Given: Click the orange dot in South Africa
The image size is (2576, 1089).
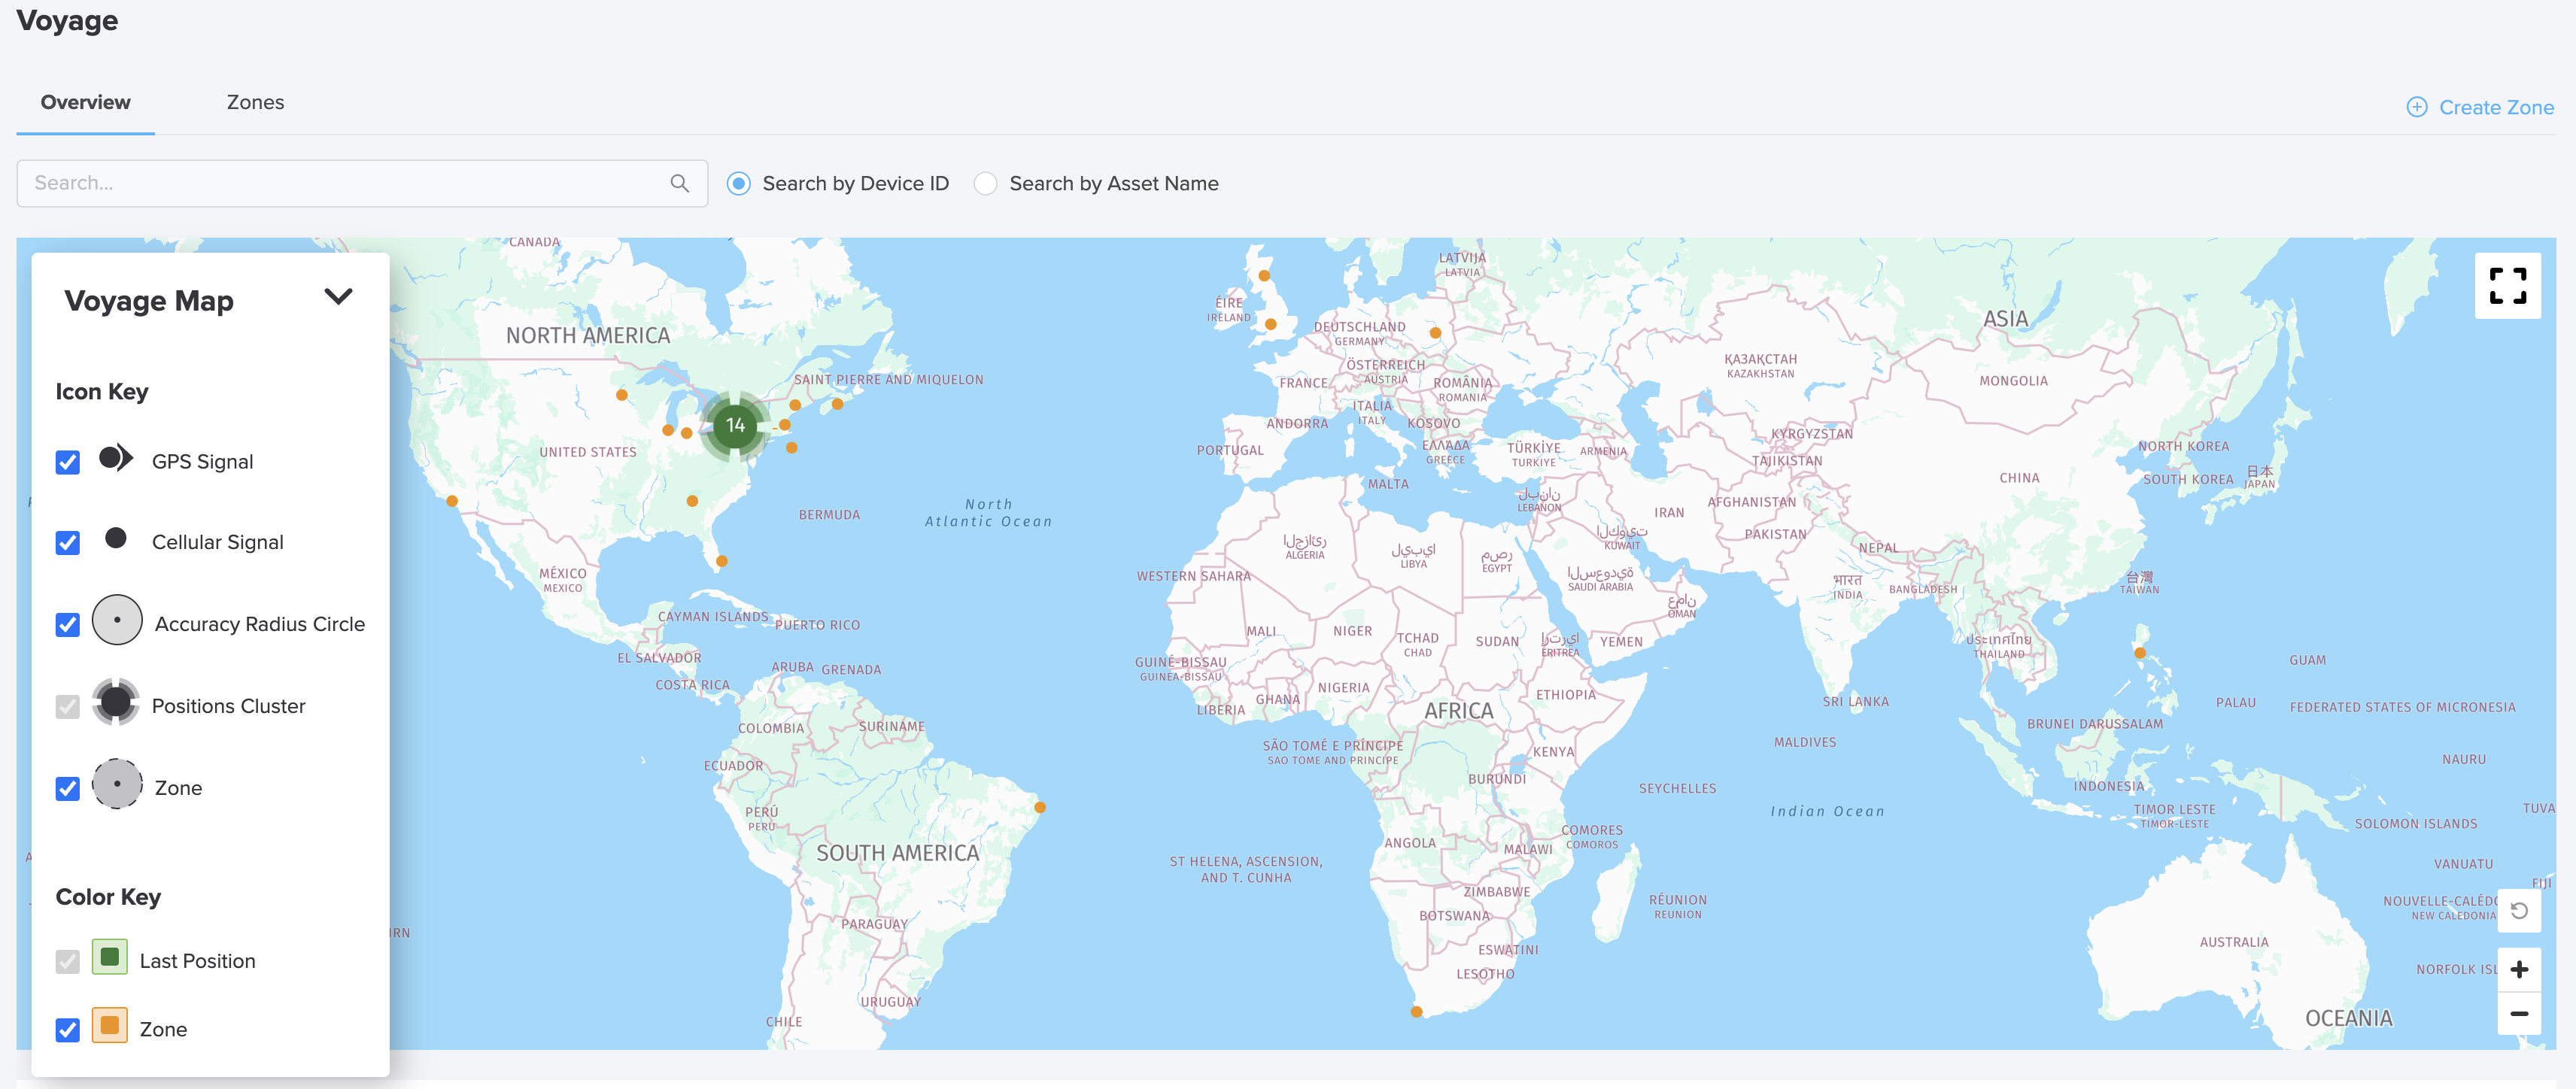Looking at the screenshot, I should pos(1416,1012).
